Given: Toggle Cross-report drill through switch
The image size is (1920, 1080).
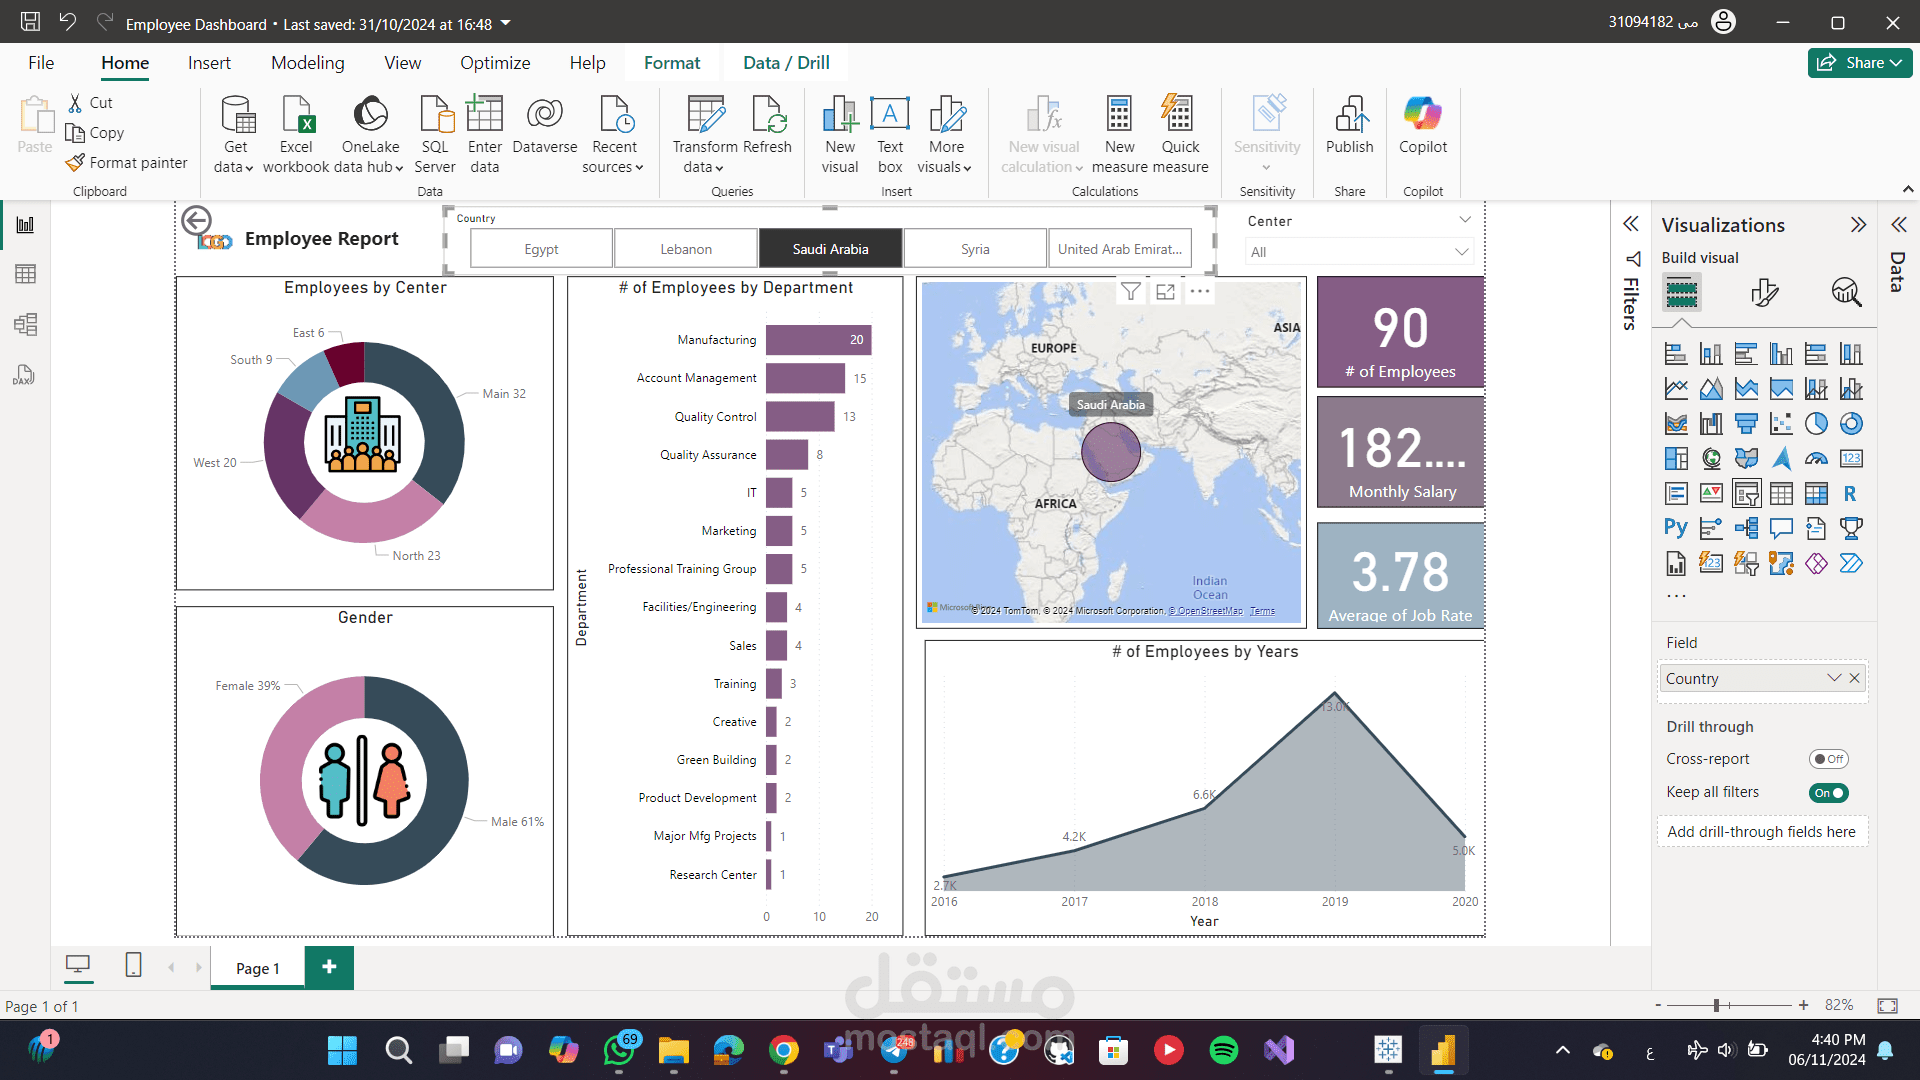Looking at the screenshot, I should pyautogui.click(x=1828, y=759).
